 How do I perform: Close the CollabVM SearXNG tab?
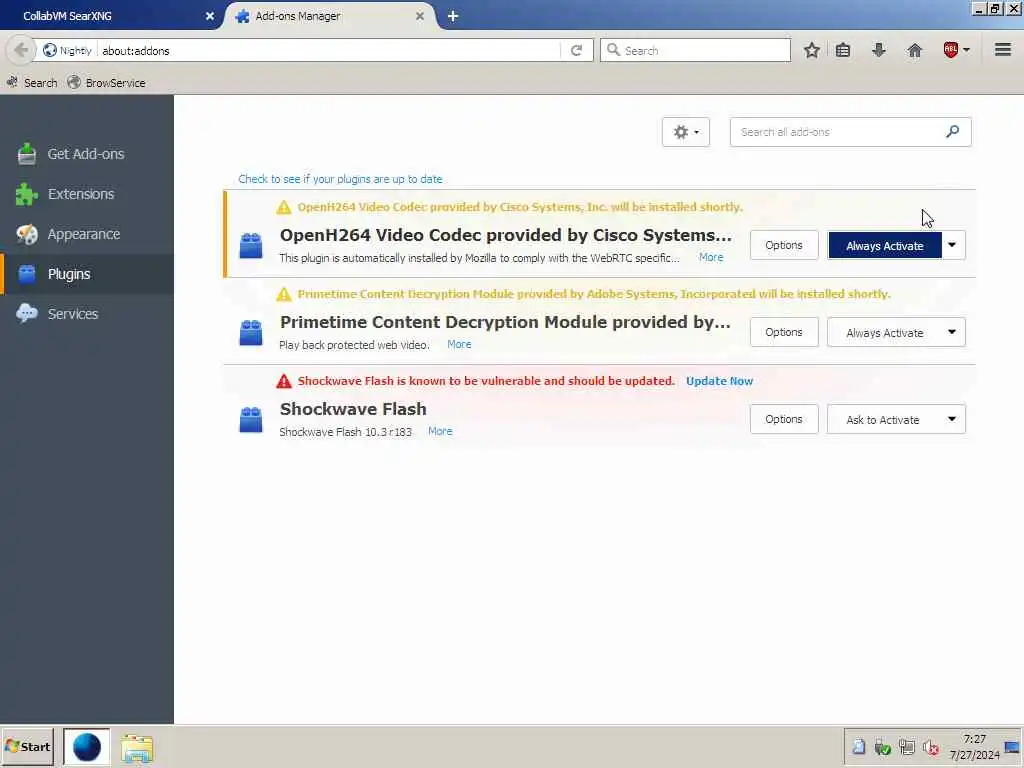pos(210,16)
